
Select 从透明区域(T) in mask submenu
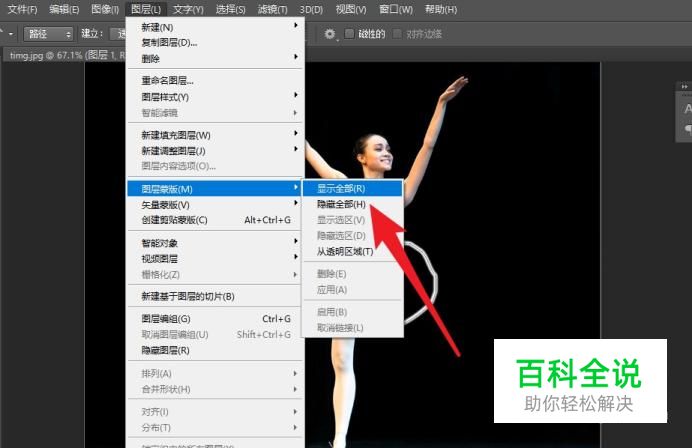pyautogui.click(x=352, y=252)
